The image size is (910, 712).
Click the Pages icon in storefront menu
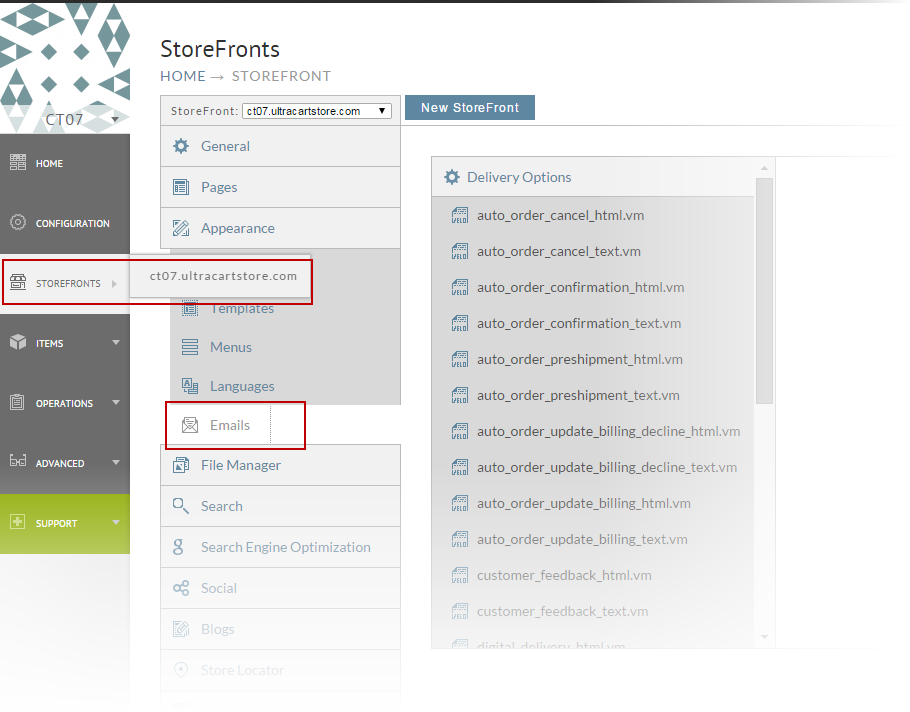[181, 187]
